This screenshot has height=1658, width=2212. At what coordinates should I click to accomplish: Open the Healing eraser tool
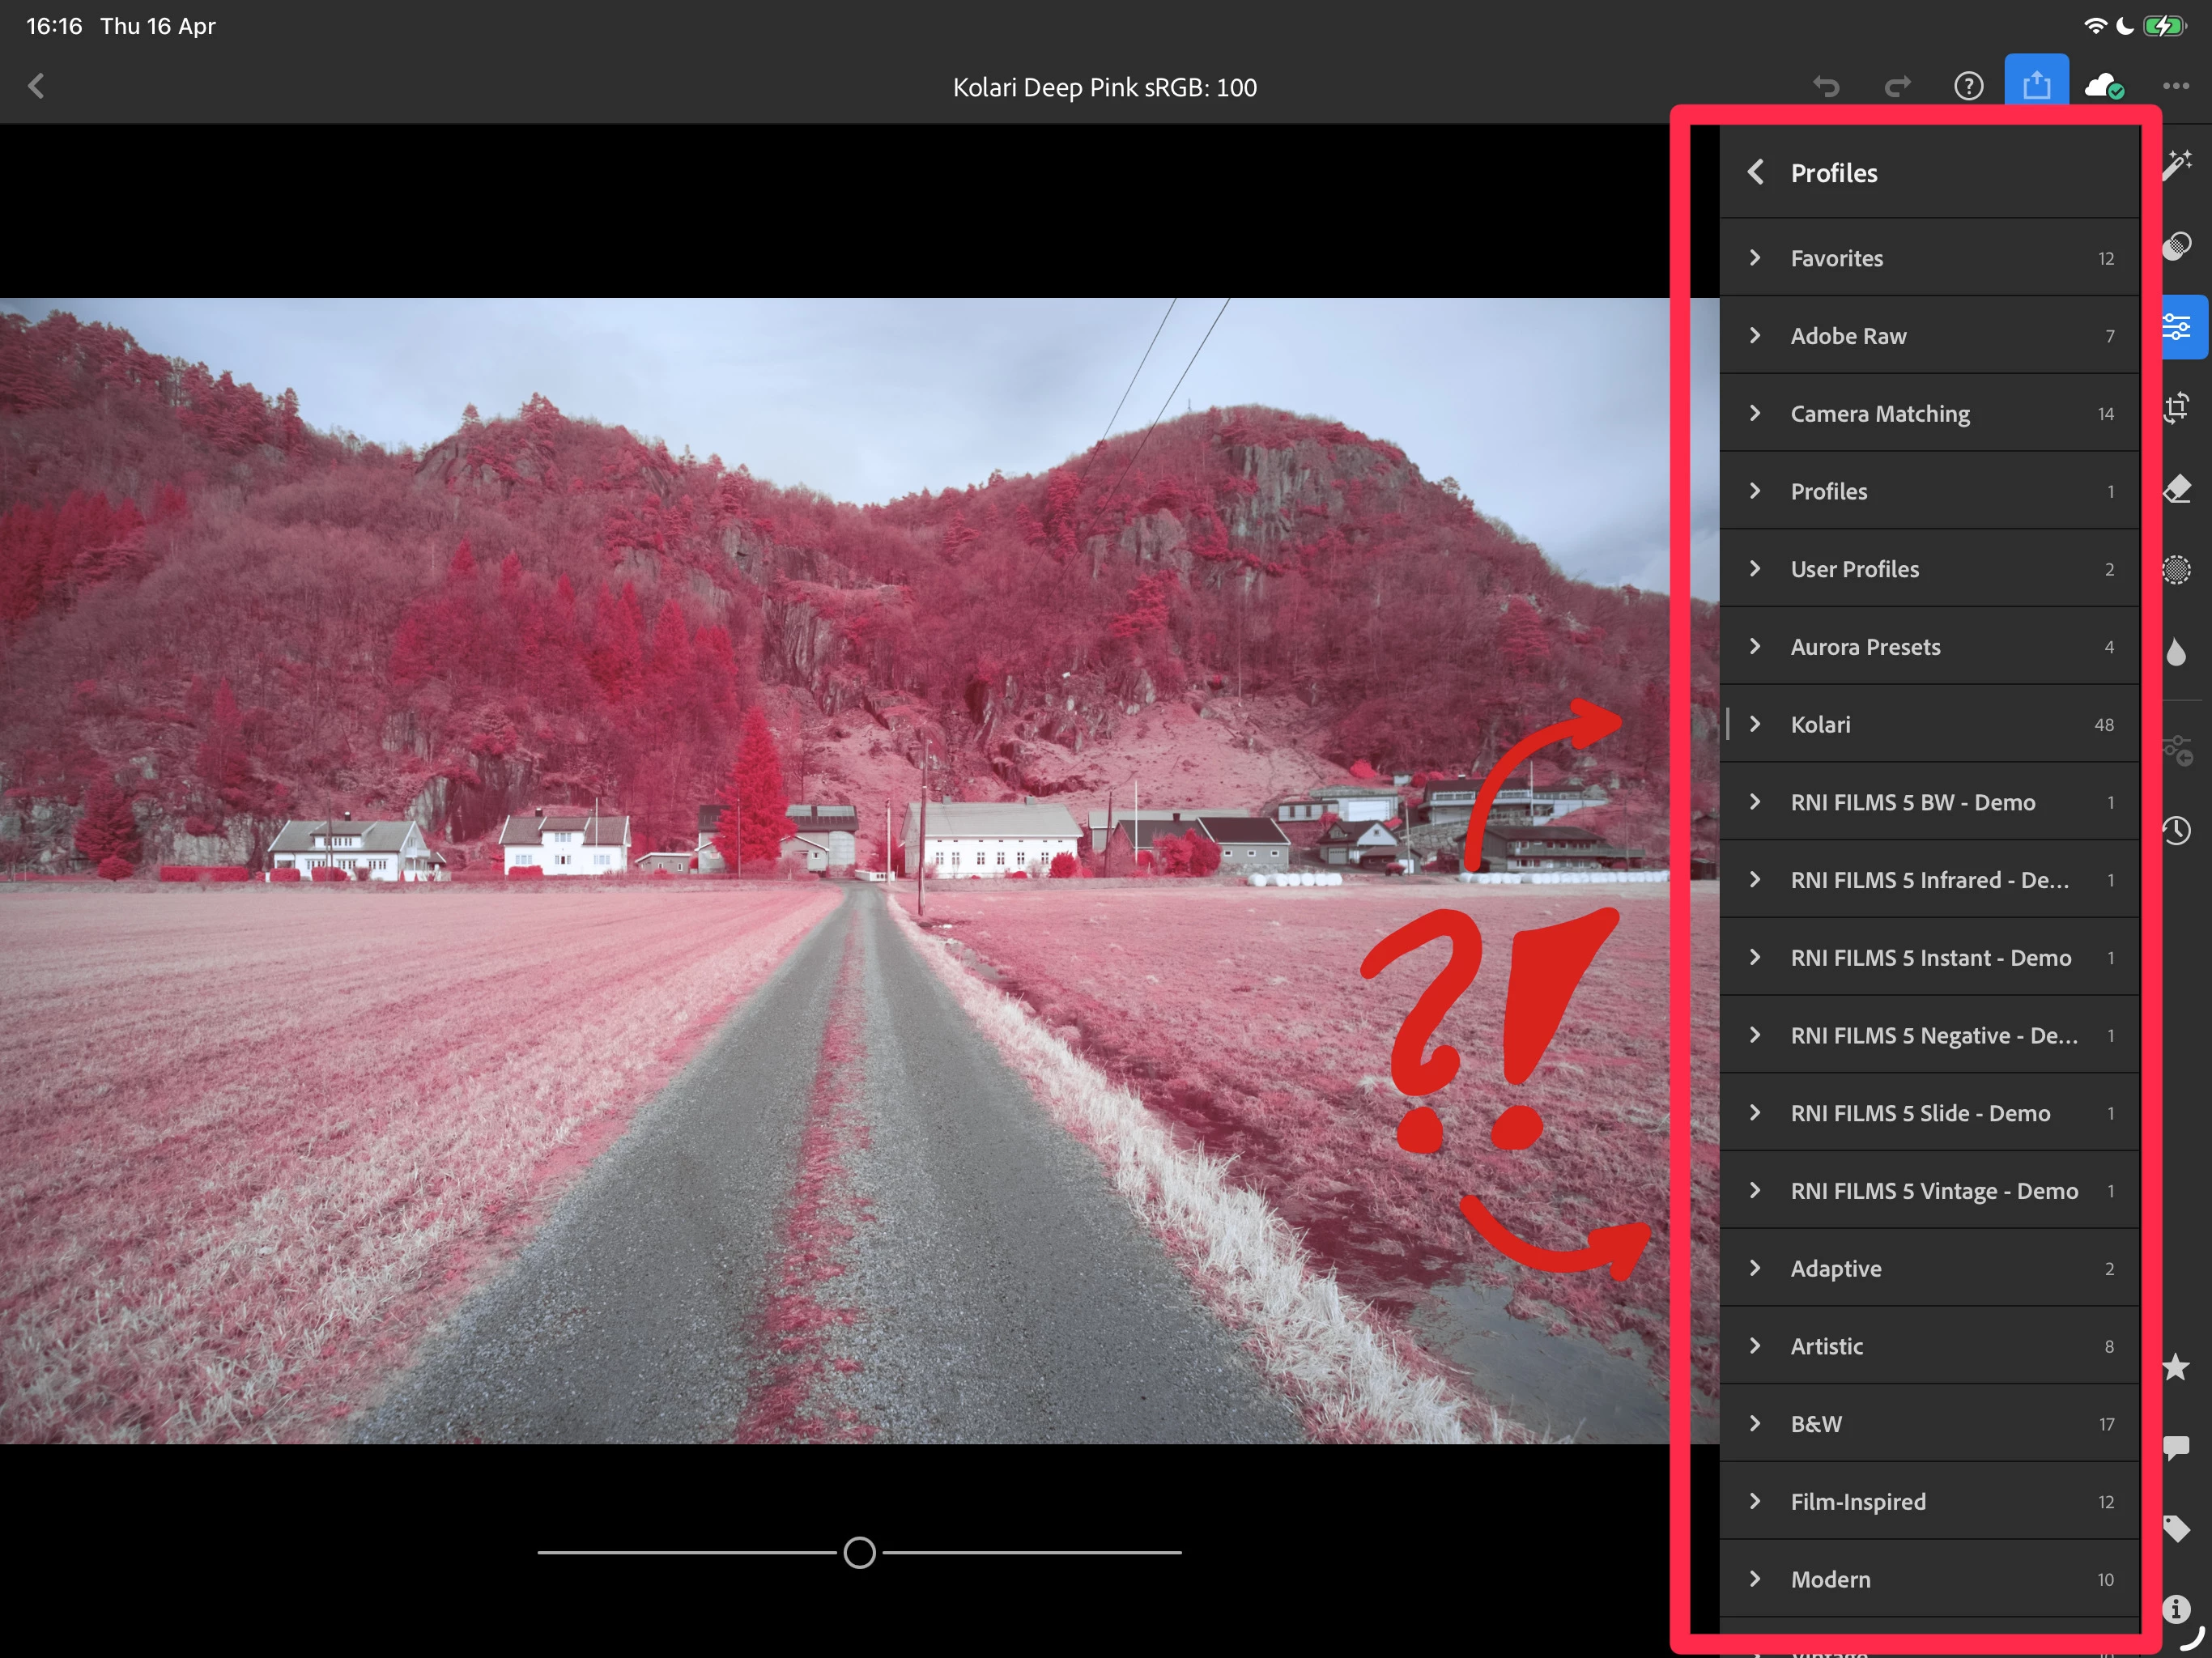pos(2177,489)
